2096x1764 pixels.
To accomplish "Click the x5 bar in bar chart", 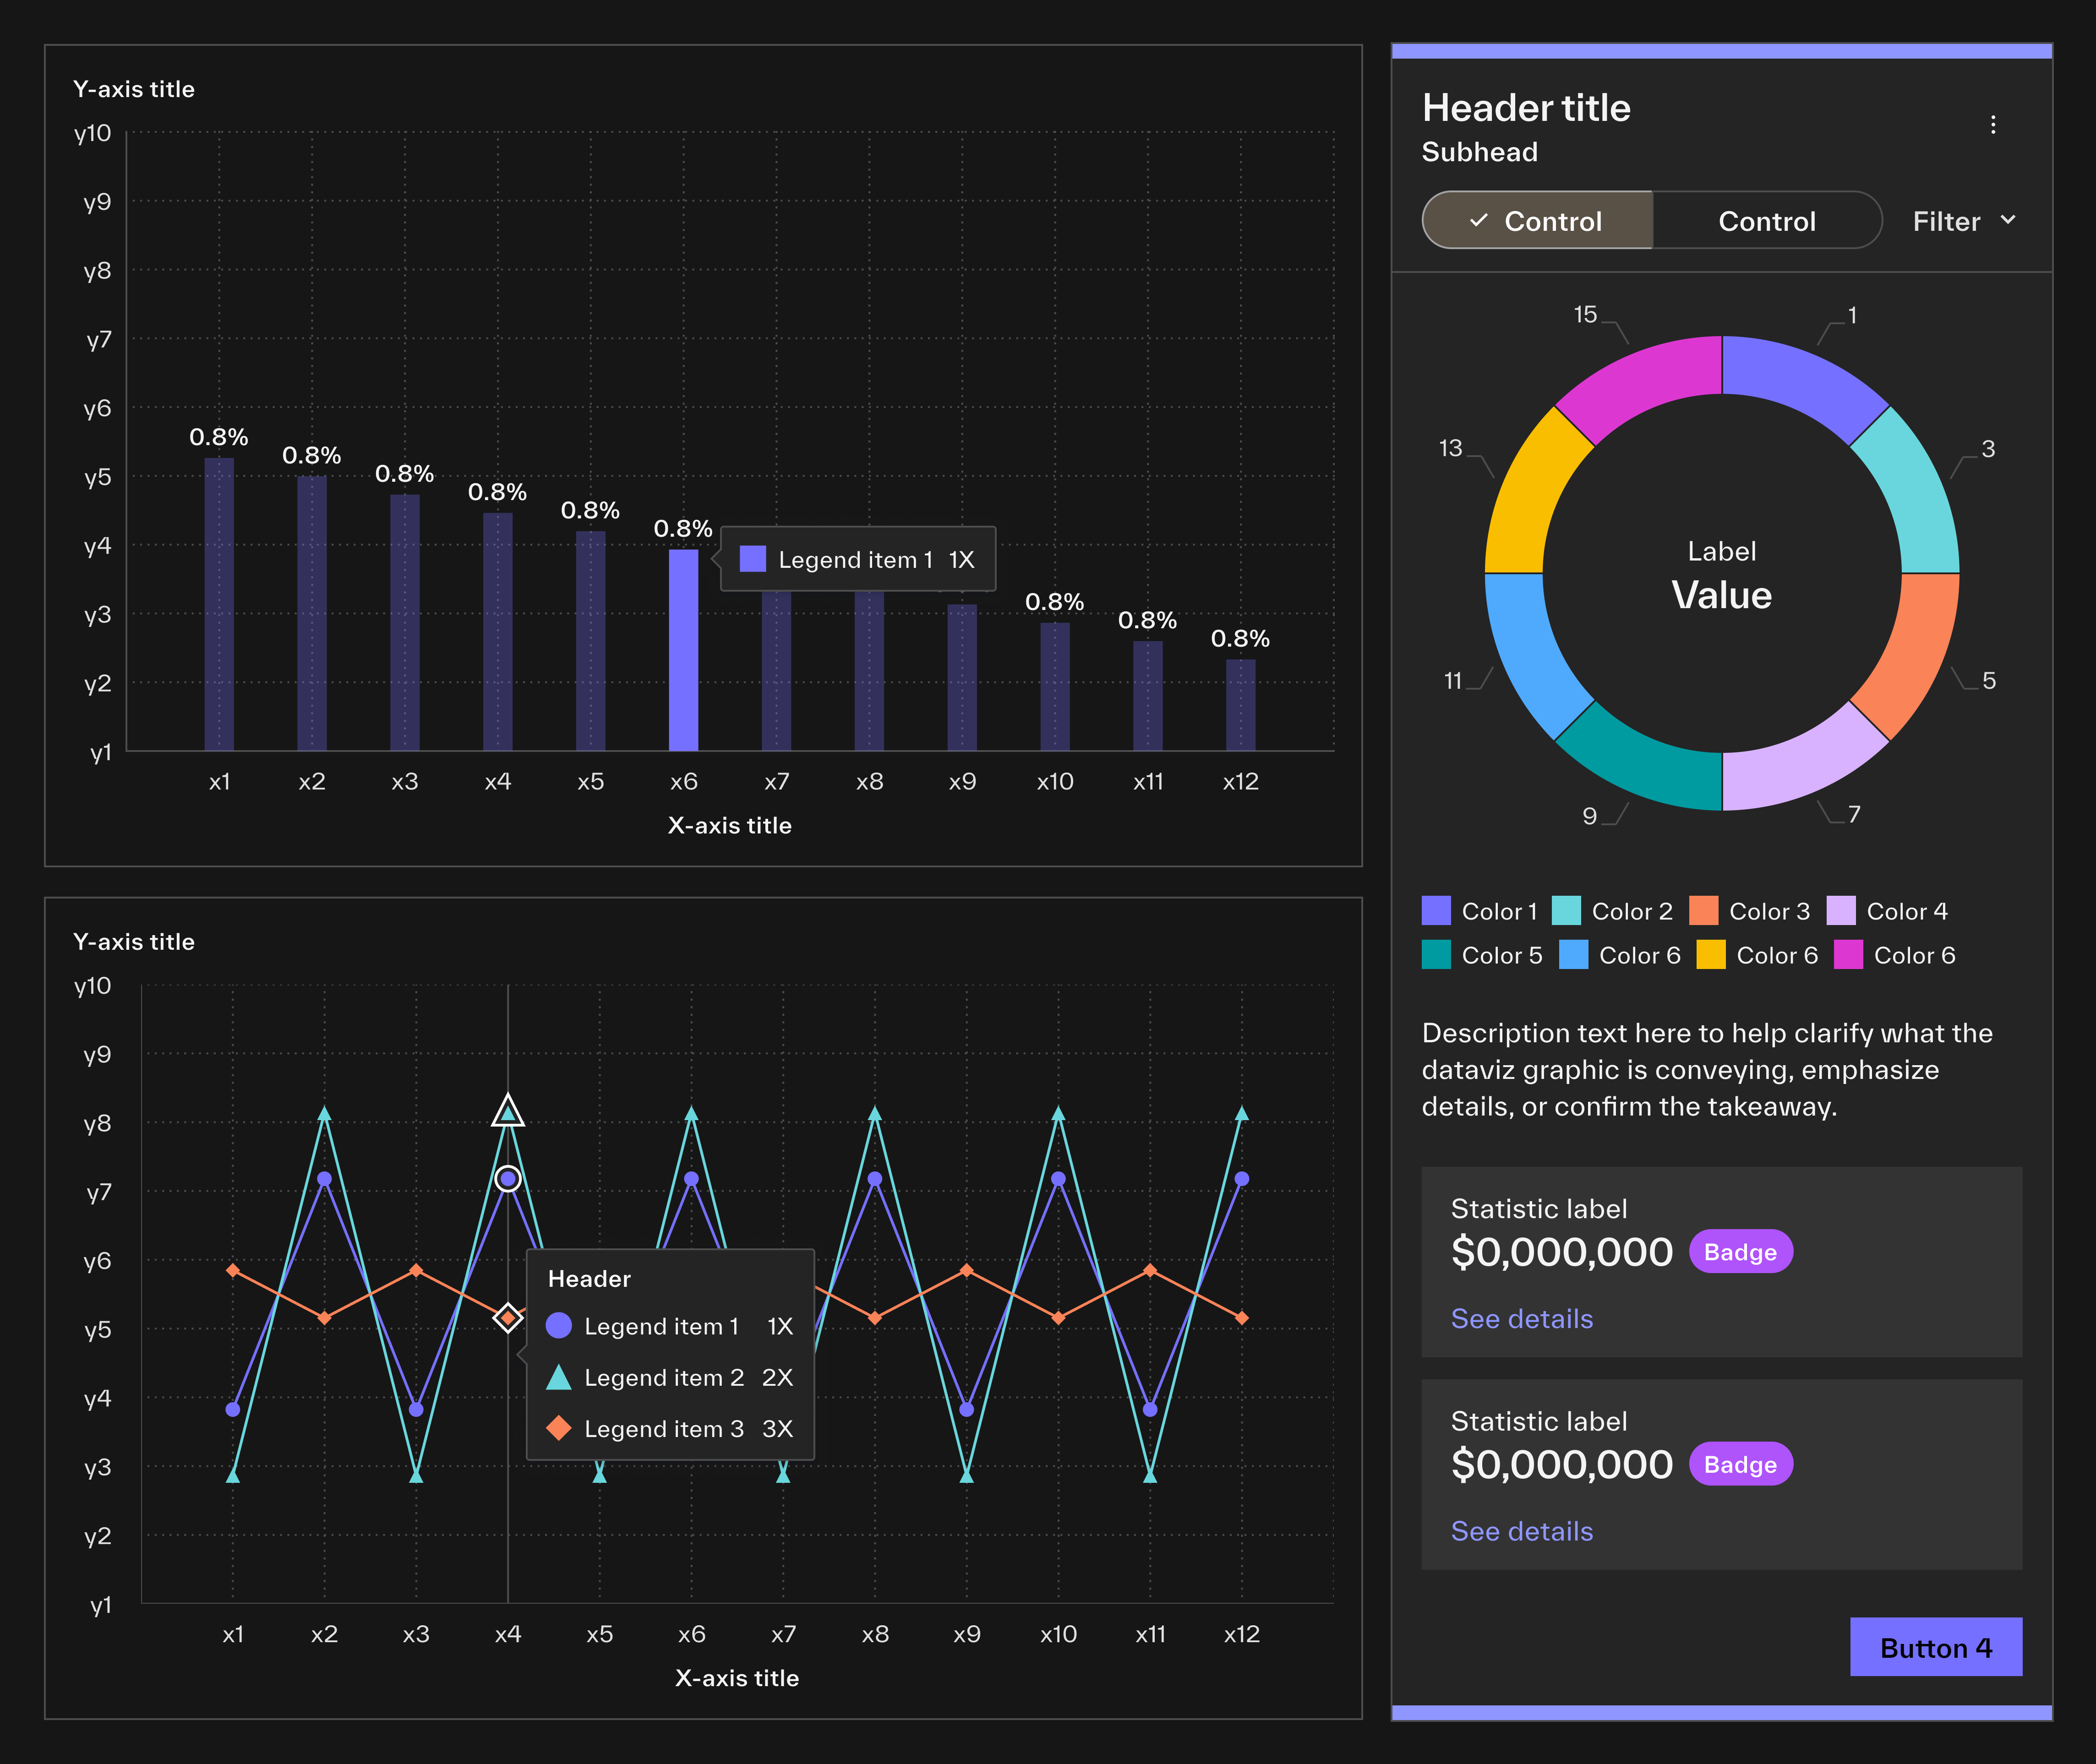I will click(591, 641).
